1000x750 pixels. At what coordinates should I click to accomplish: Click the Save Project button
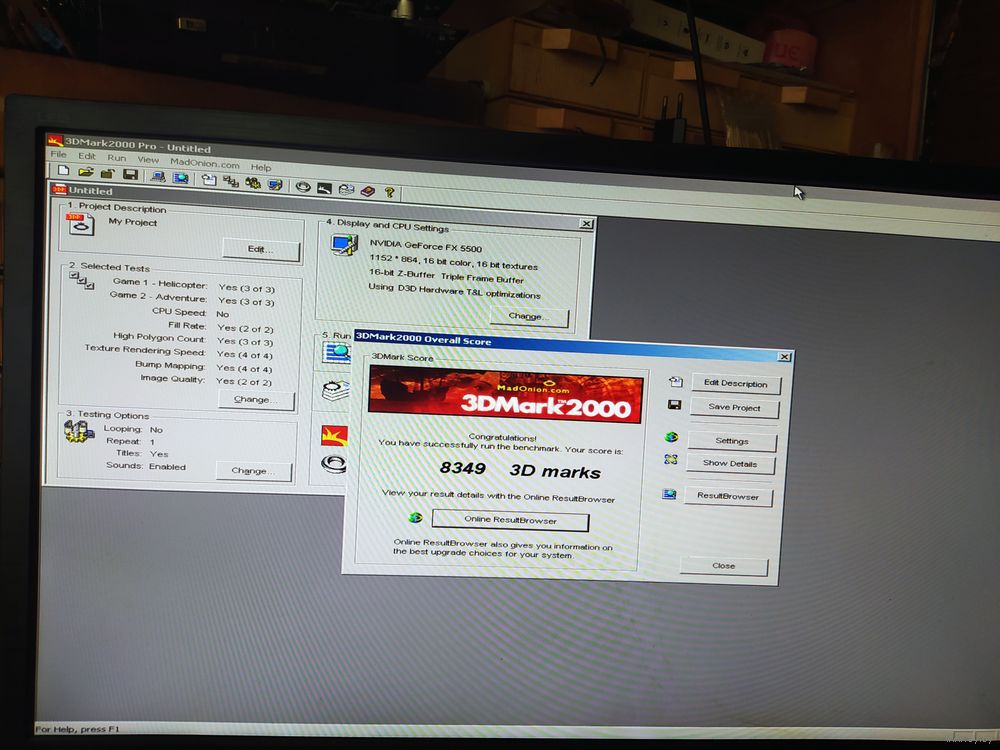pyautogui.click(x=734, y=407)
